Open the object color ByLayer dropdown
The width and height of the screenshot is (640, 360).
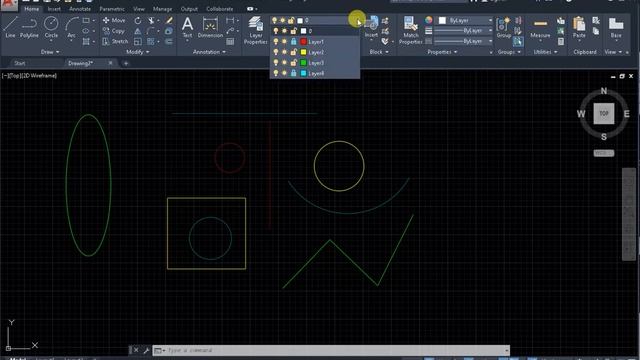pos(466,20)
